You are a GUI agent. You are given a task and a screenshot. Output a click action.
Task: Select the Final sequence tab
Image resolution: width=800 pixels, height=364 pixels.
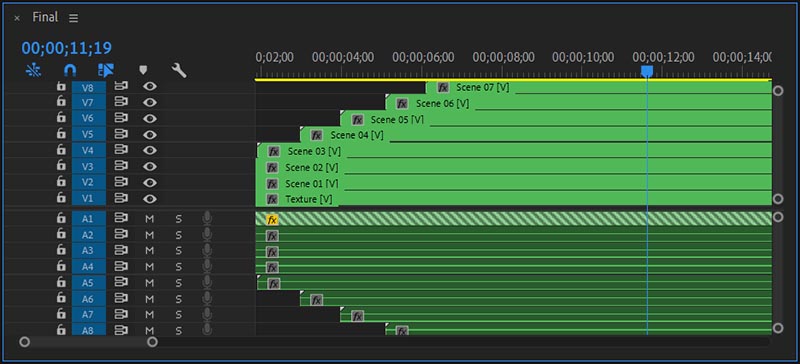coord(45,17)
